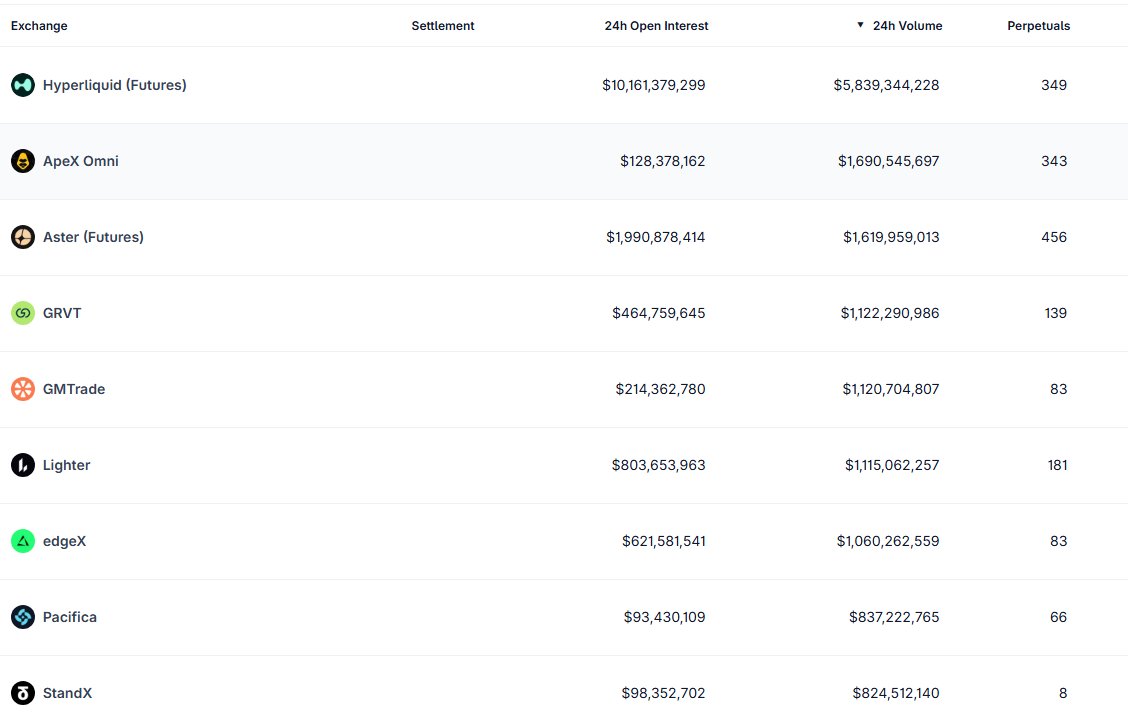Open StandX exchange page
Image resolution: width=1128 pixels, height=719 pixels.
coord(67,693)
